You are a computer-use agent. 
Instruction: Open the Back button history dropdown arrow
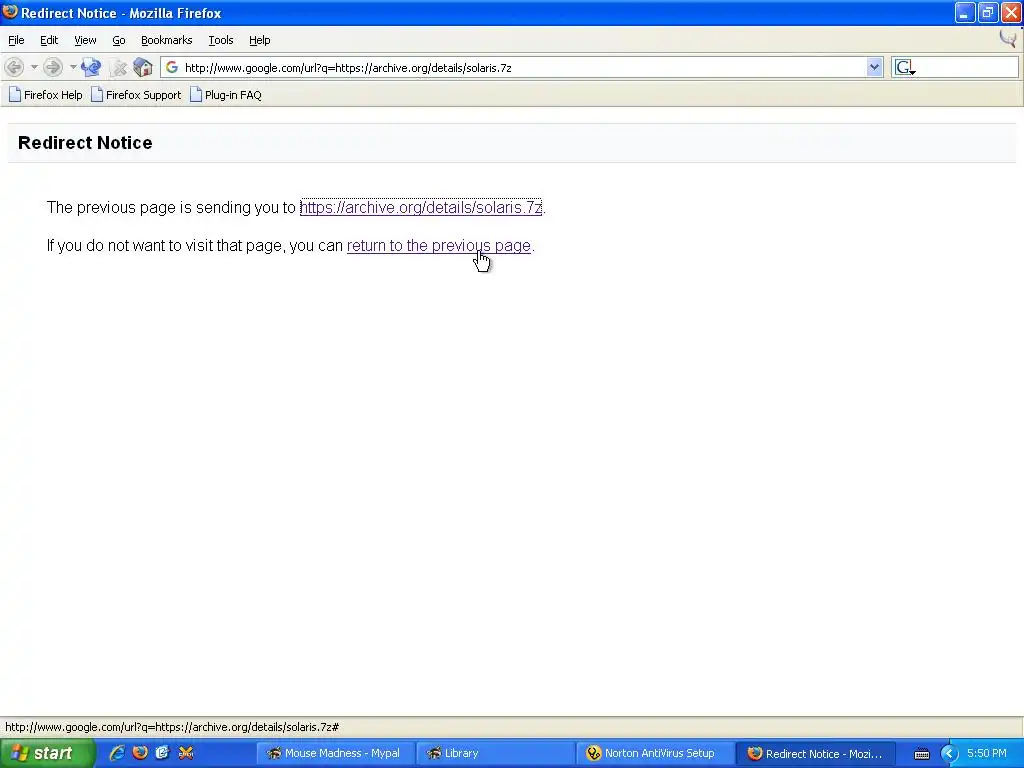[34, 67]
